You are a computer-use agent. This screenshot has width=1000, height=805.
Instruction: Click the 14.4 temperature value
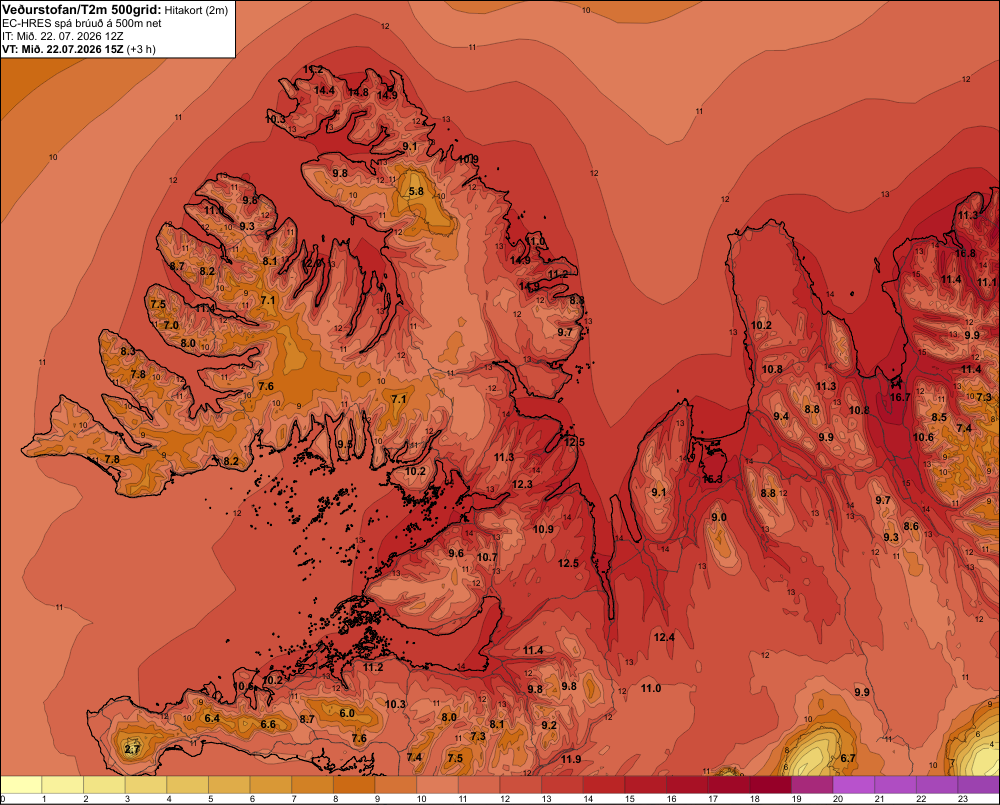tap(324, 91)
